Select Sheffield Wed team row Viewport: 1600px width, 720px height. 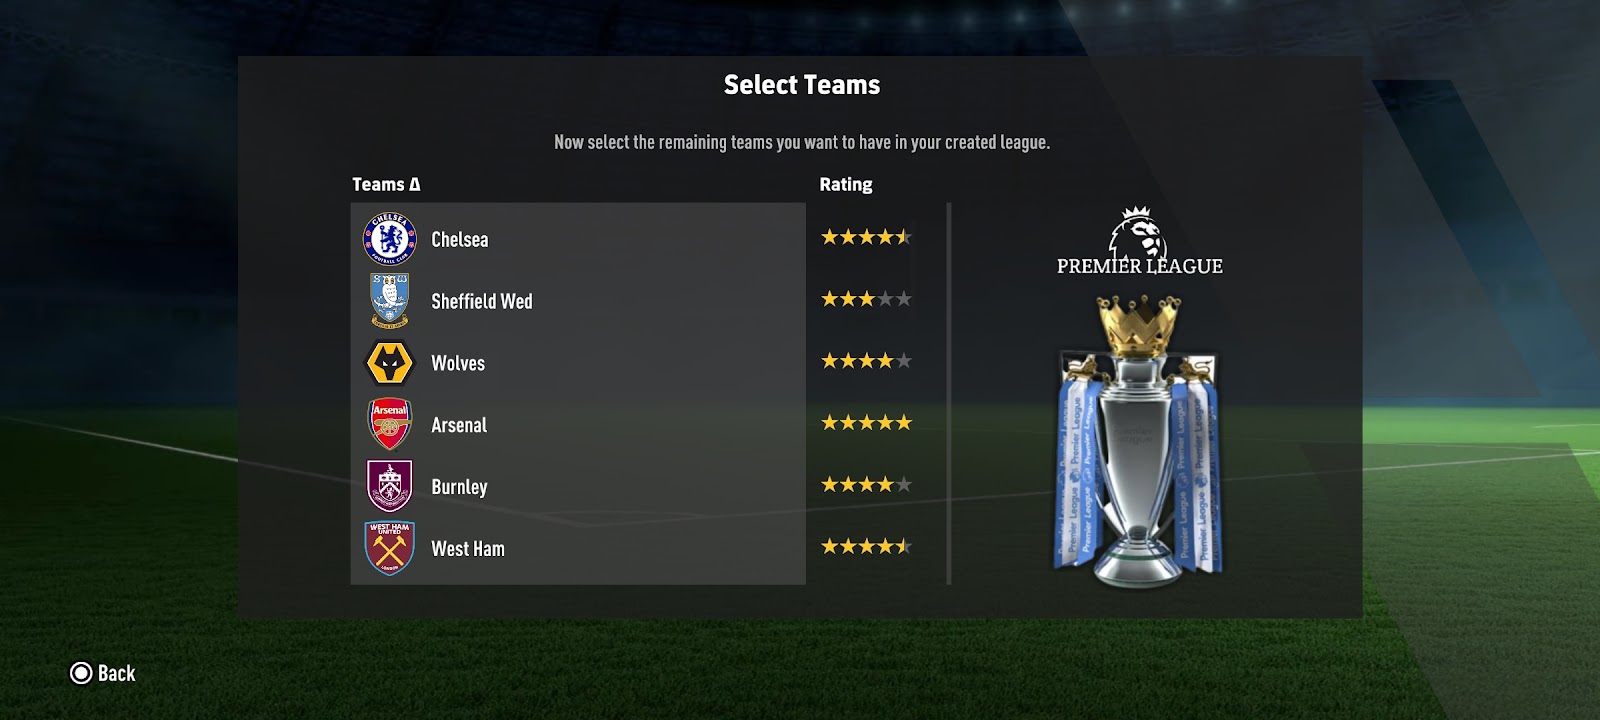[x=578, y=301]
